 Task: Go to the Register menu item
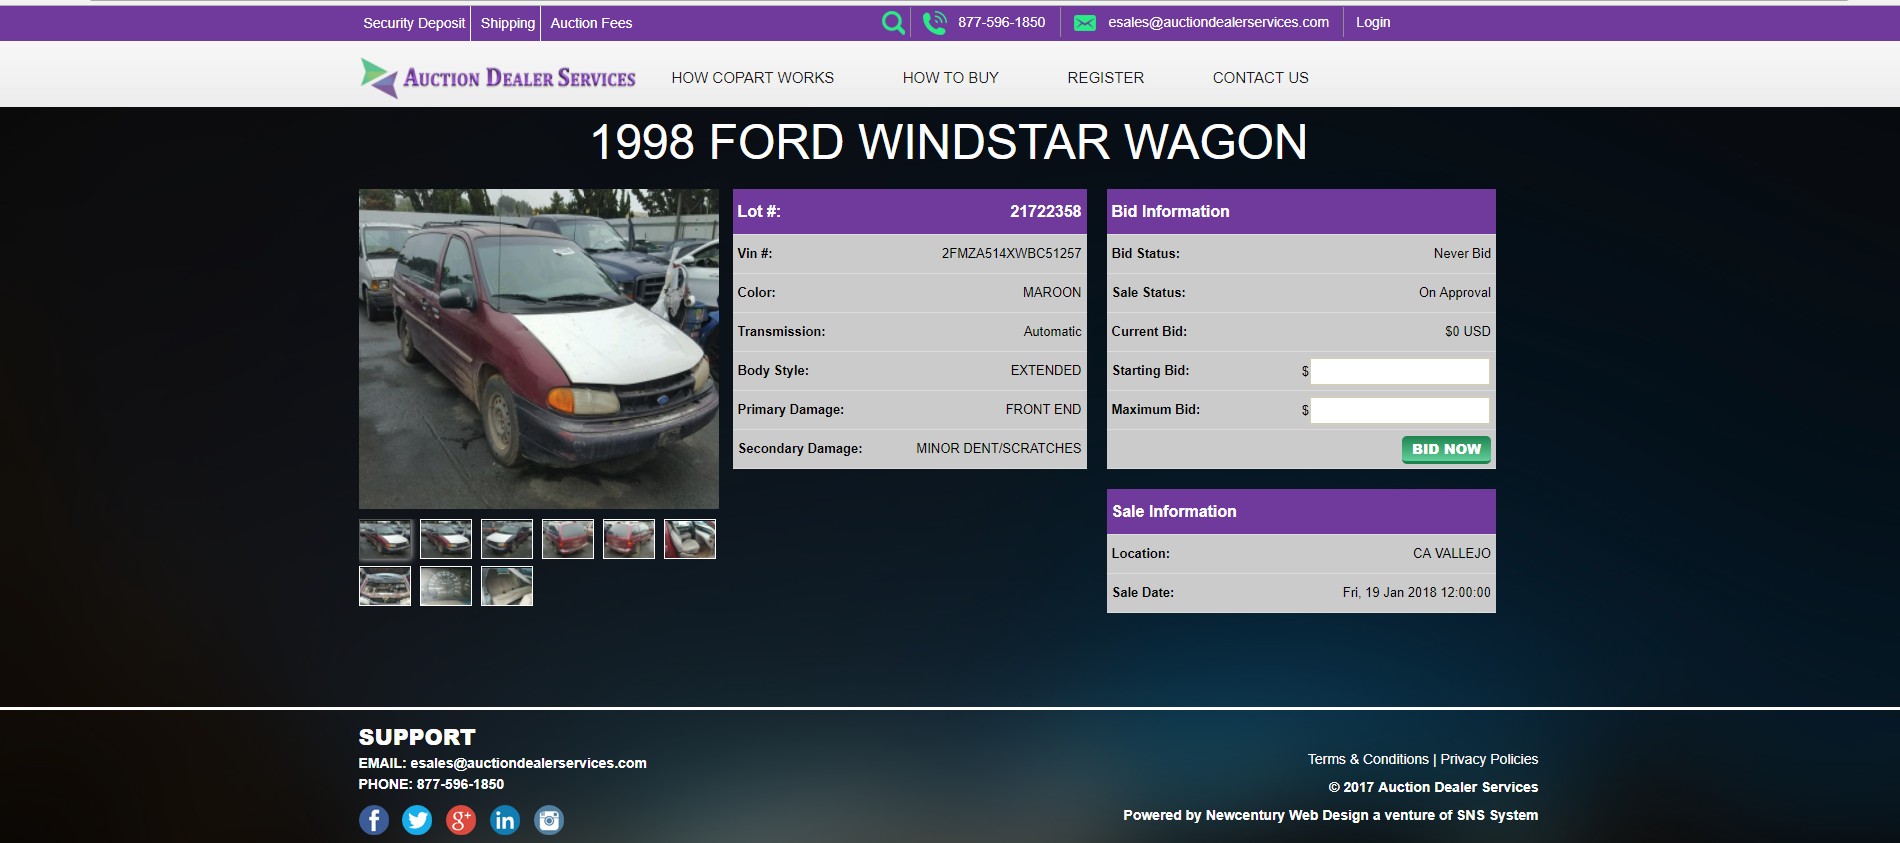tap(1106, 78)
